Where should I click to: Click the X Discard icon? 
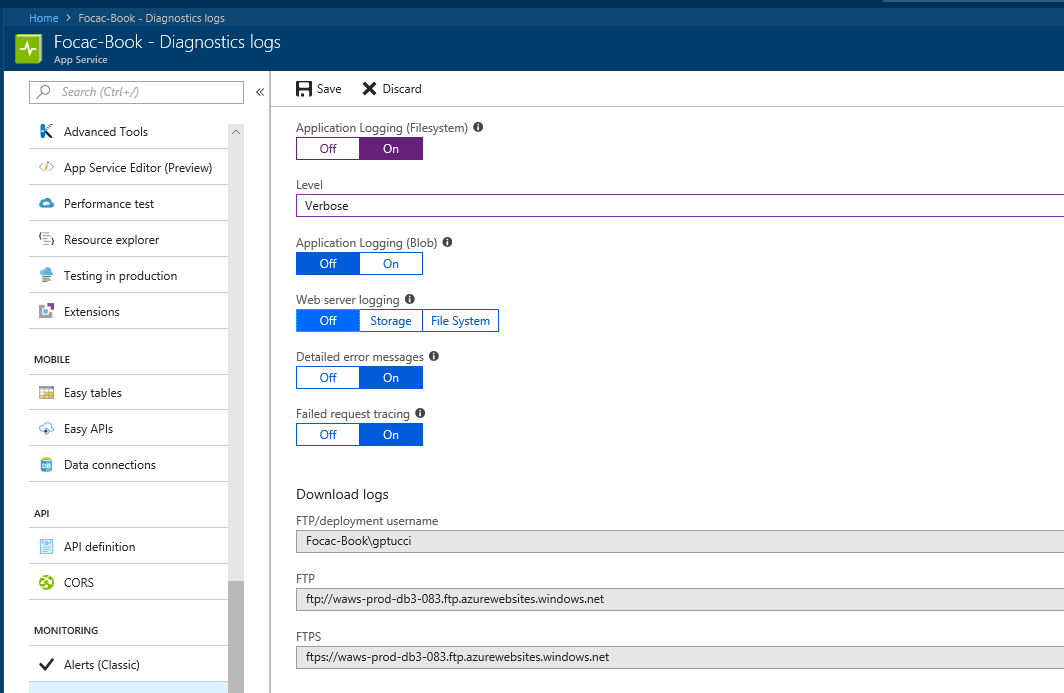[x=369, y=89]
